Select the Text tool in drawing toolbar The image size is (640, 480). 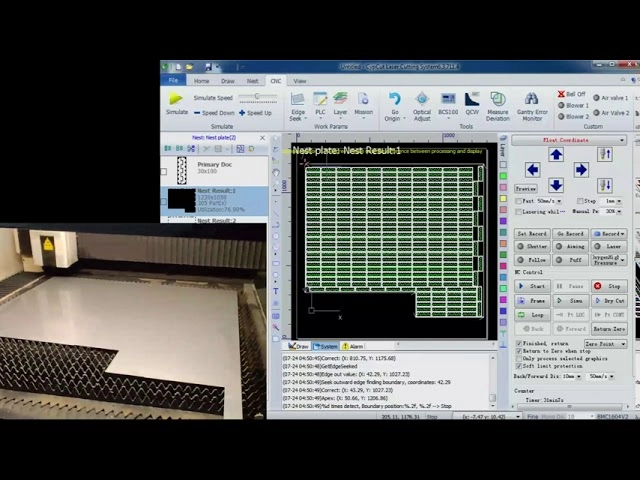(x=276, y=291)
